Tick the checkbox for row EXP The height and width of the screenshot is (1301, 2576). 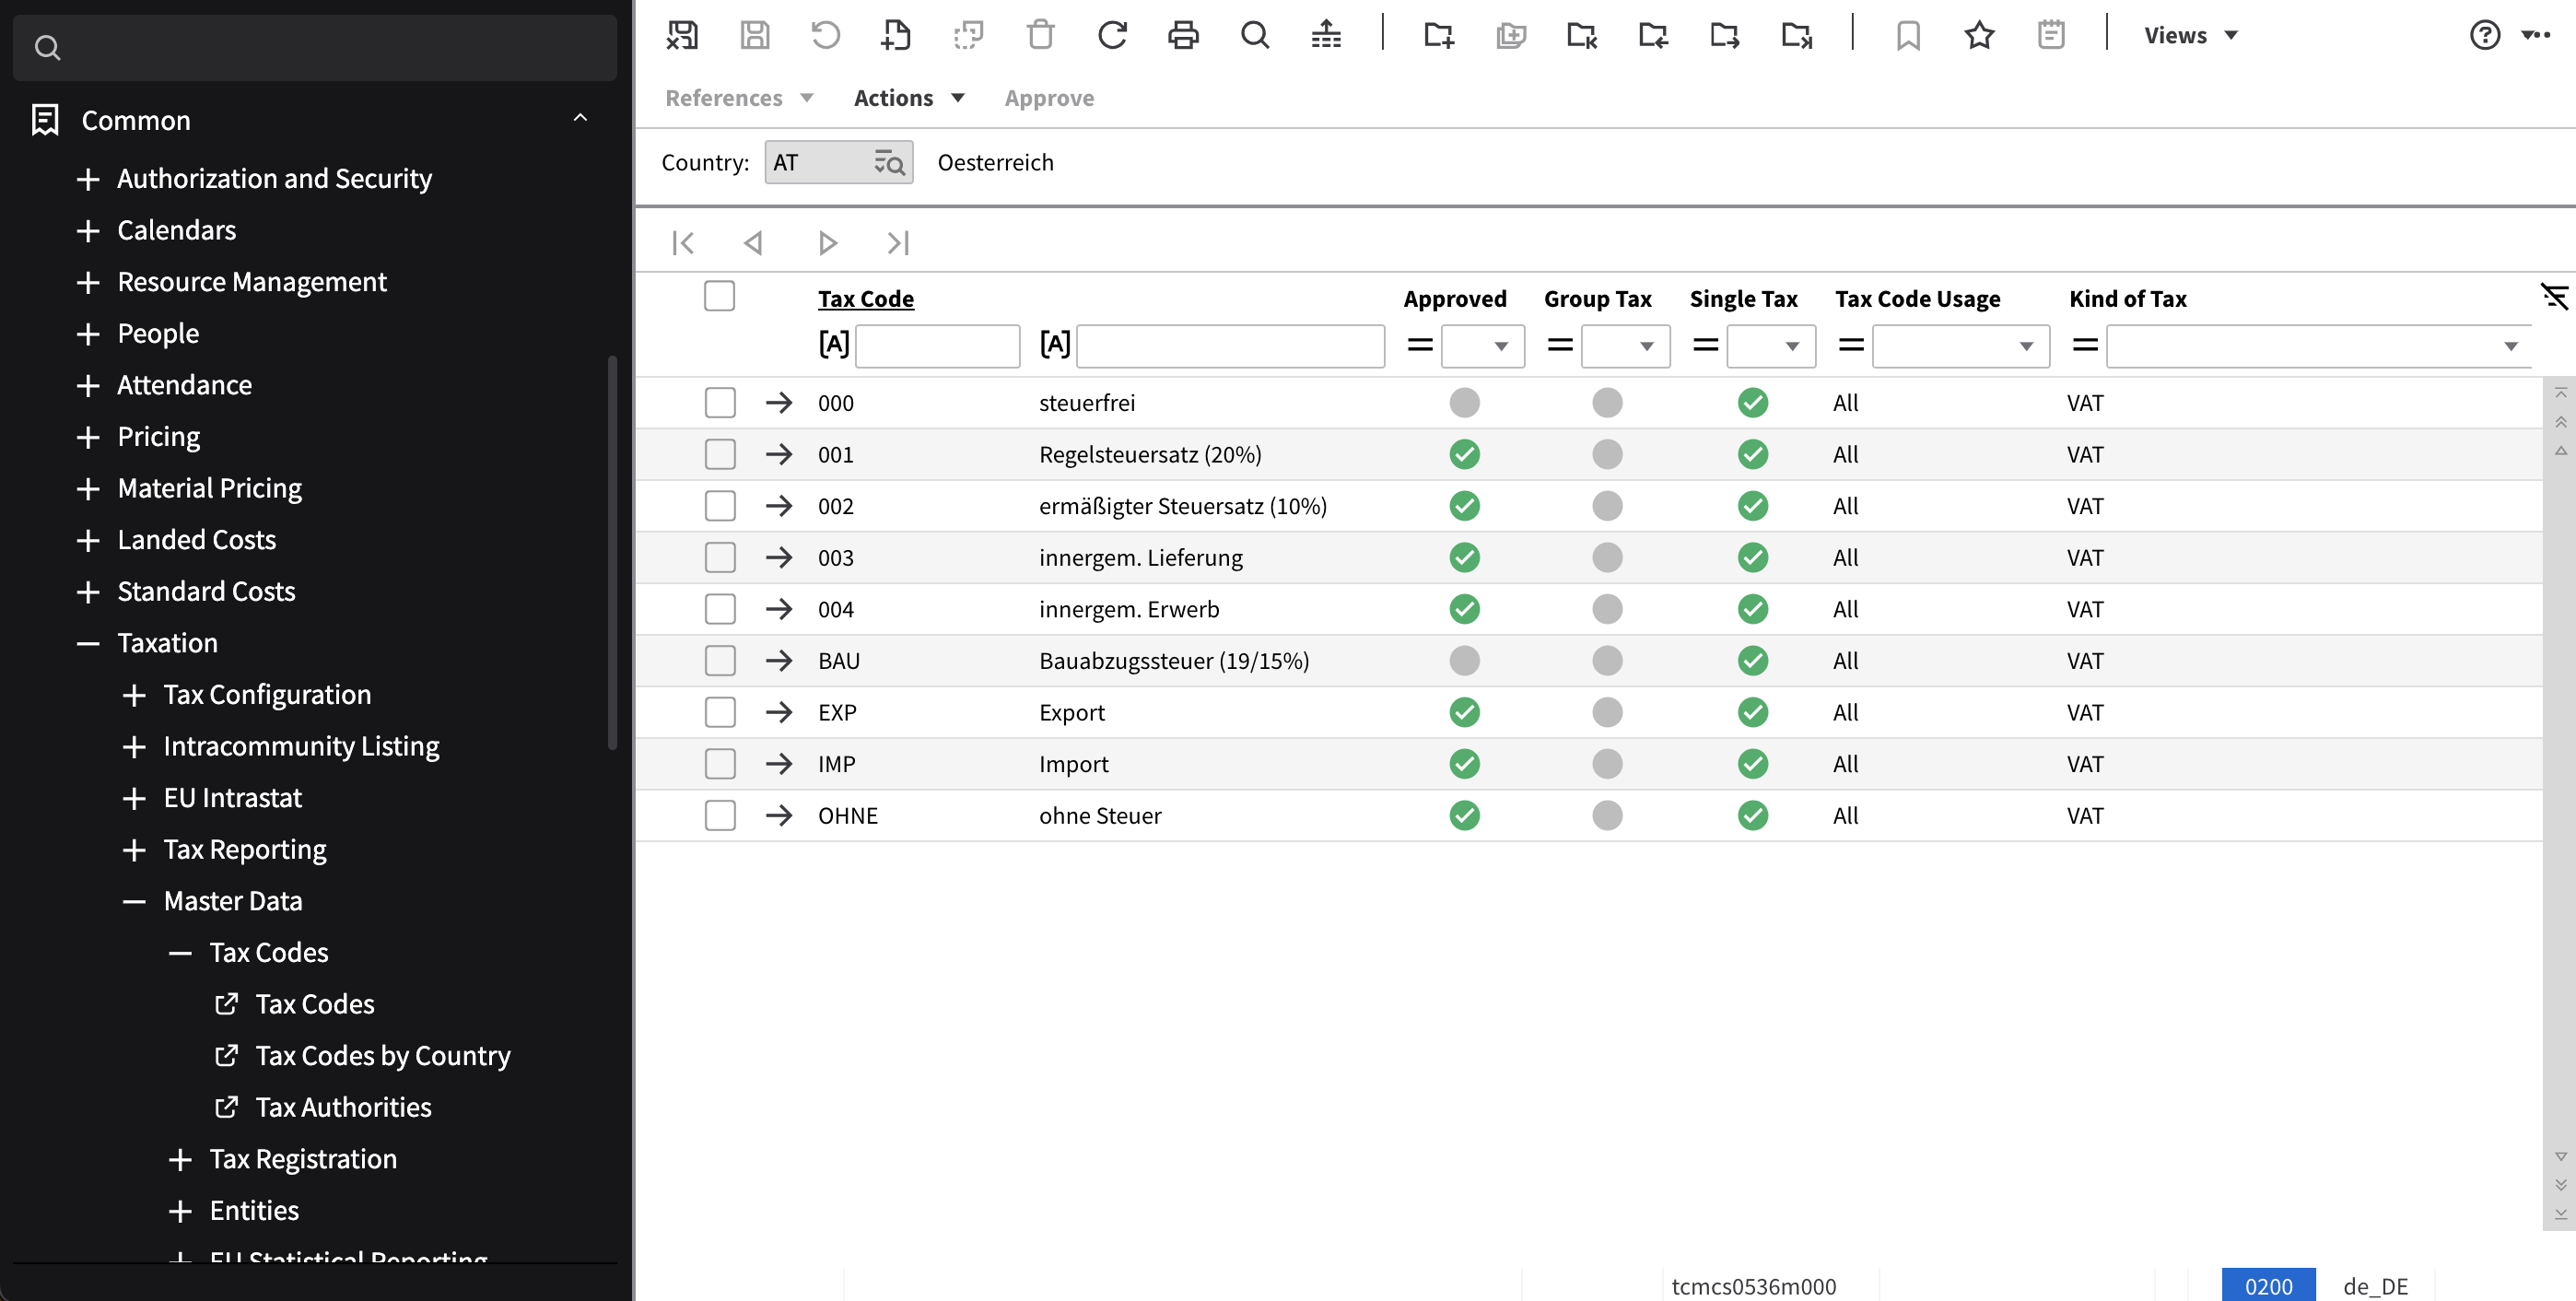click(720, 712)
